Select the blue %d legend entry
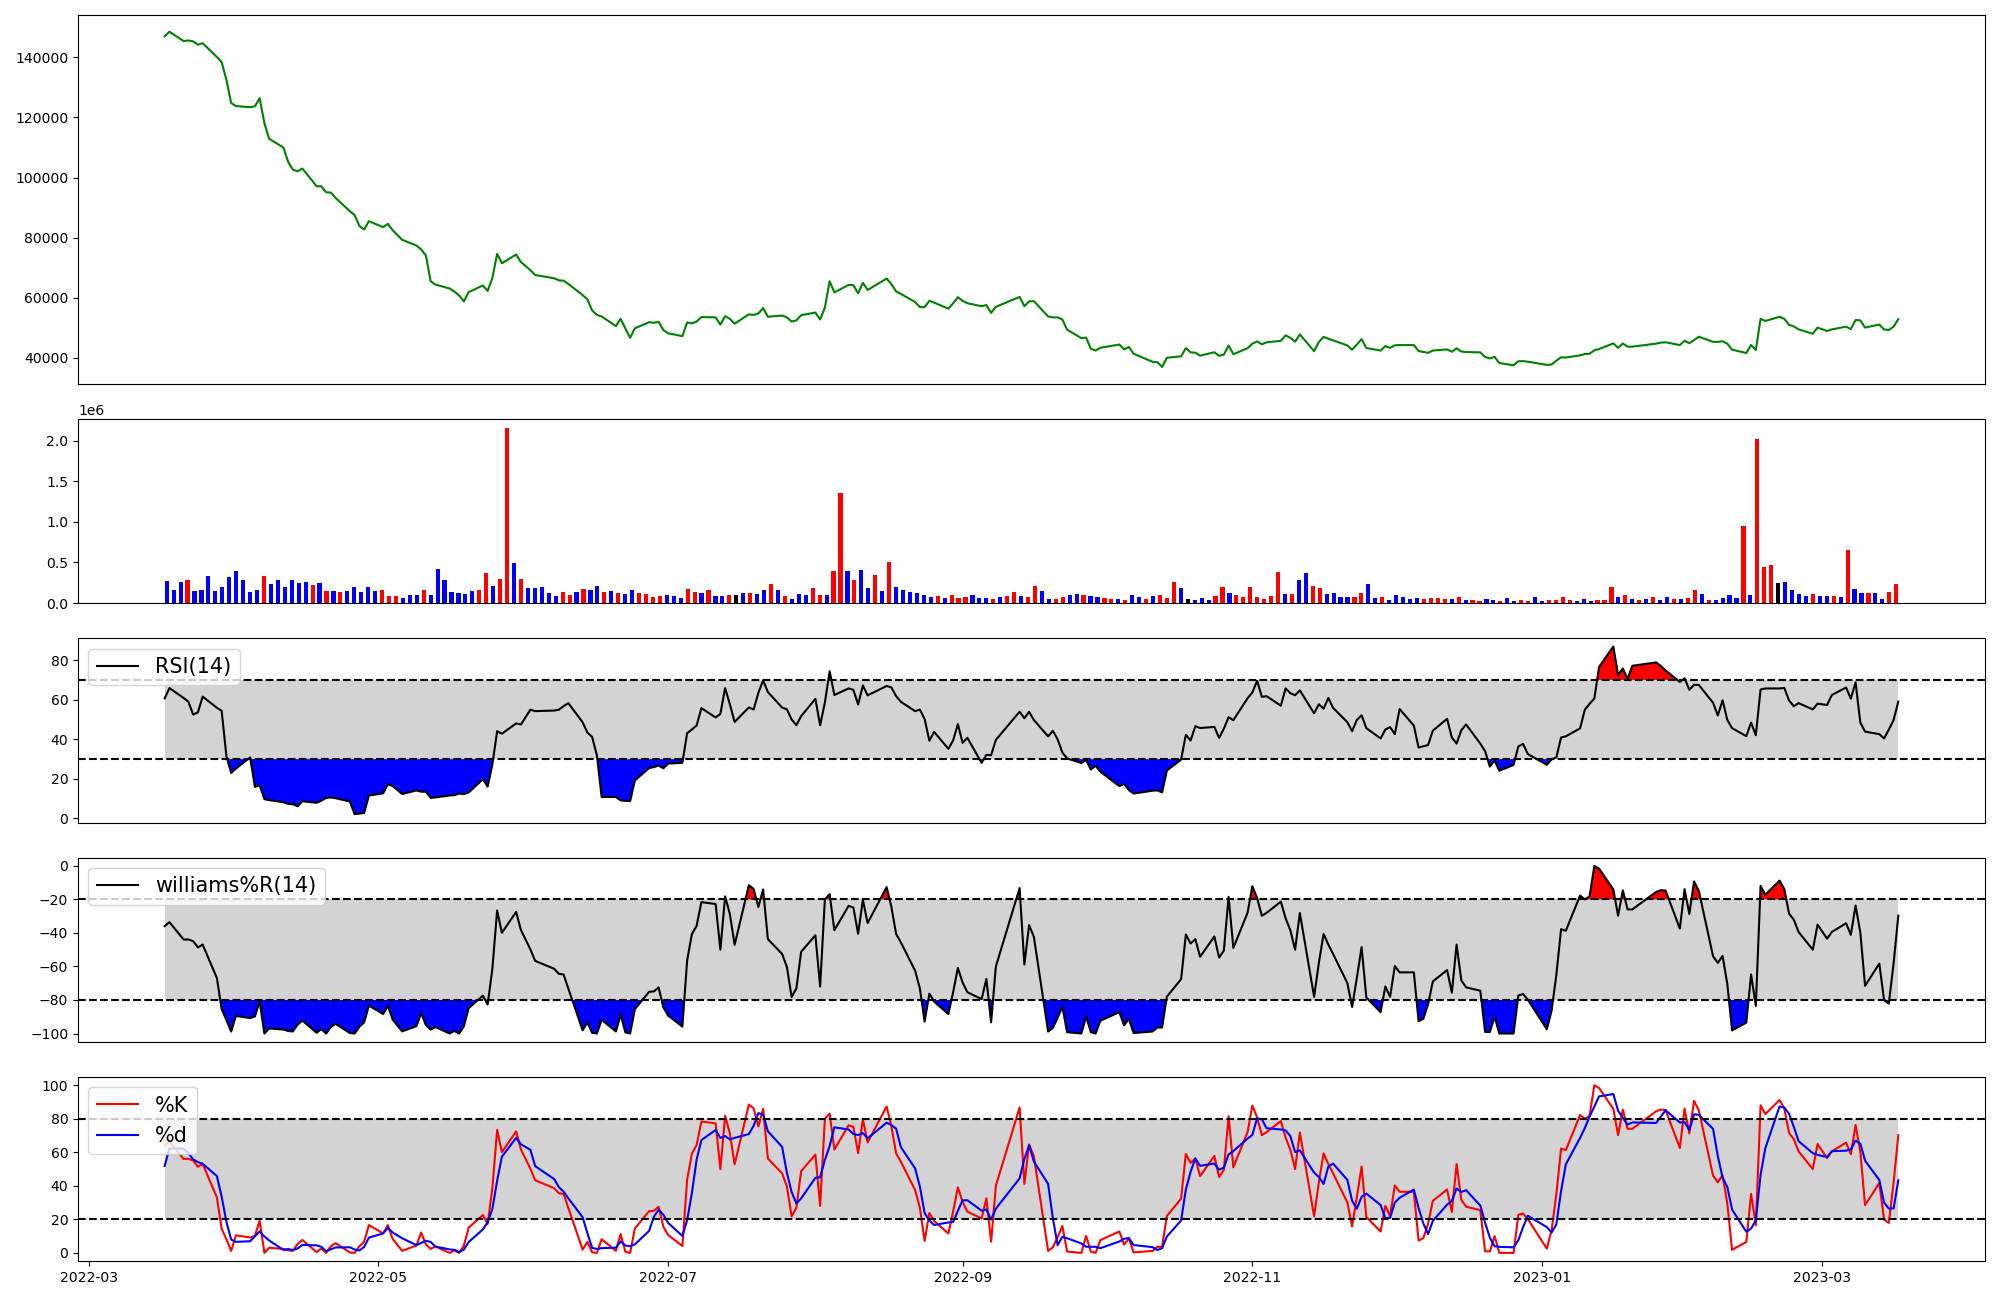 (171, 1135)
